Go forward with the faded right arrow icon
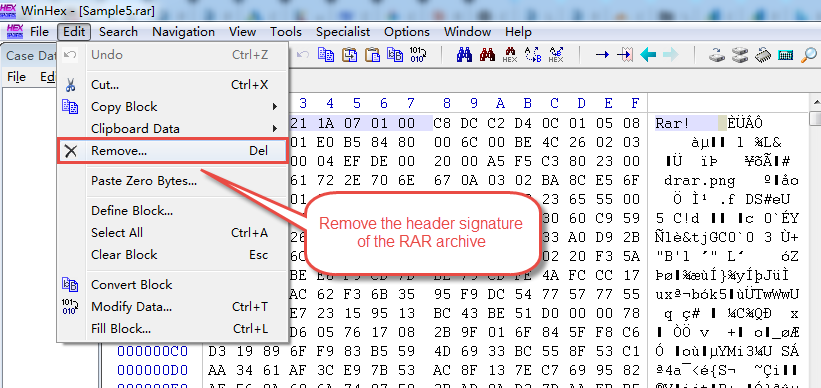Image resolution: width=821 pixels, height=388 pixels. coord(671,54)
